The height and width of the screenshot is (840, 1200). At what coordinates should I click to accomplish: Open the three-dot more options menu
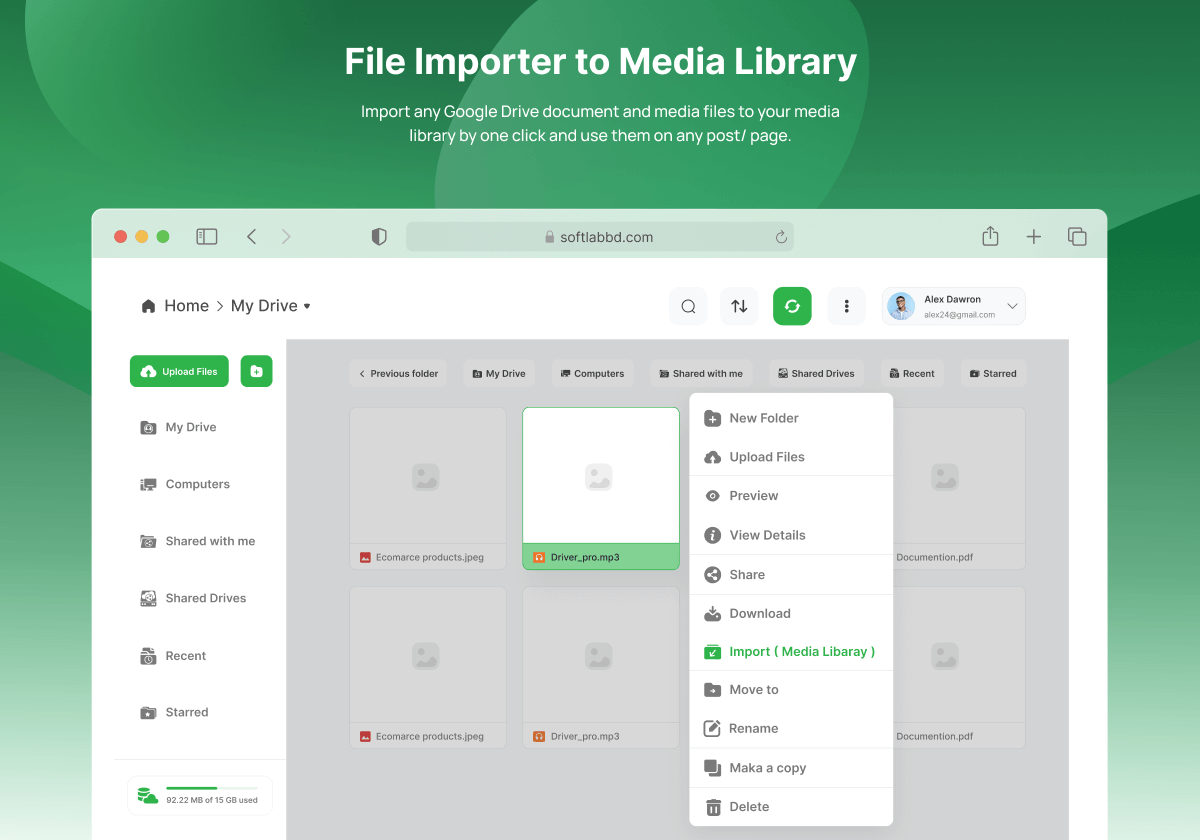point(847,307)
